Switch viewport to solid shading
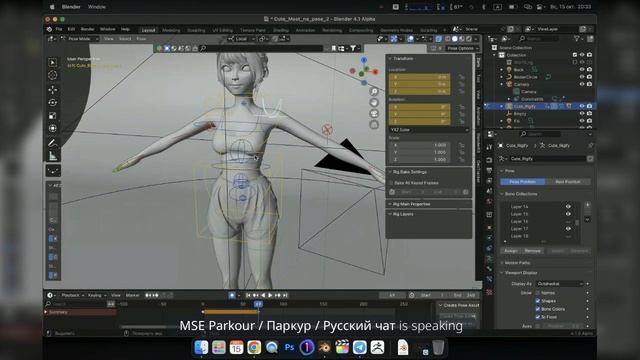 454,39
